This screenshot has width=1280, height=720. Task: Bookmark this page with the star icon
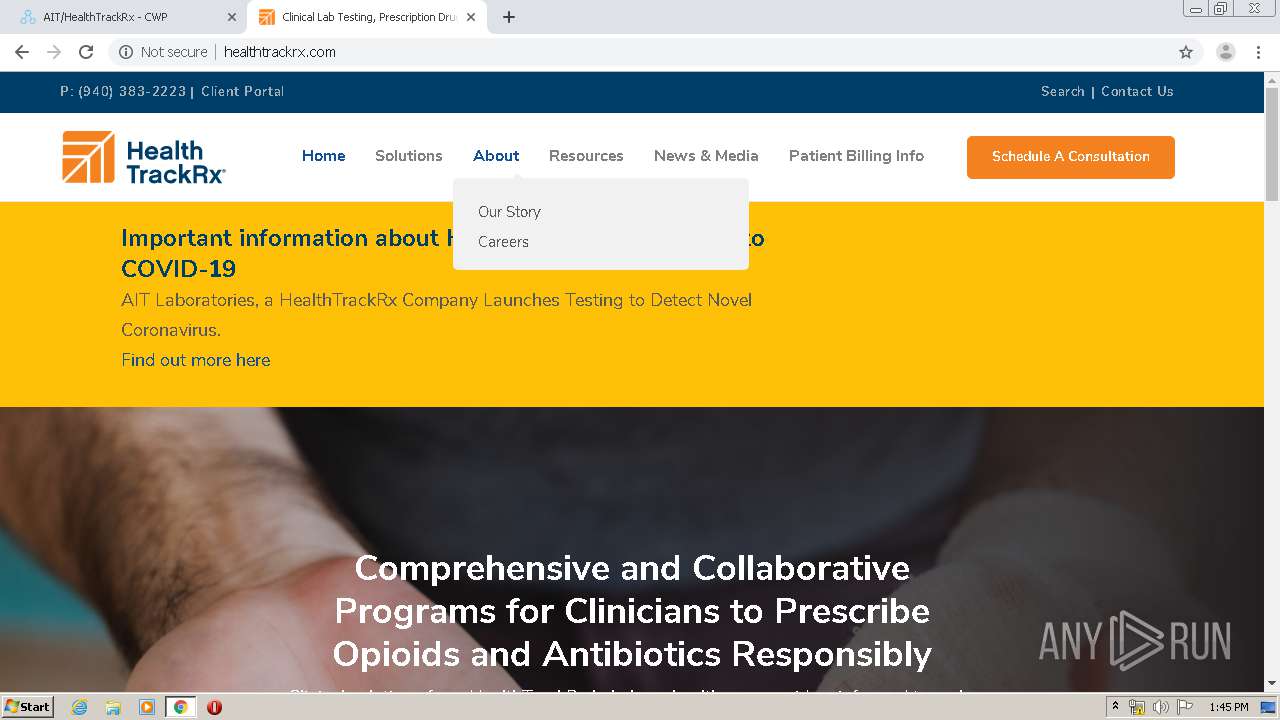pos(1186,52)
